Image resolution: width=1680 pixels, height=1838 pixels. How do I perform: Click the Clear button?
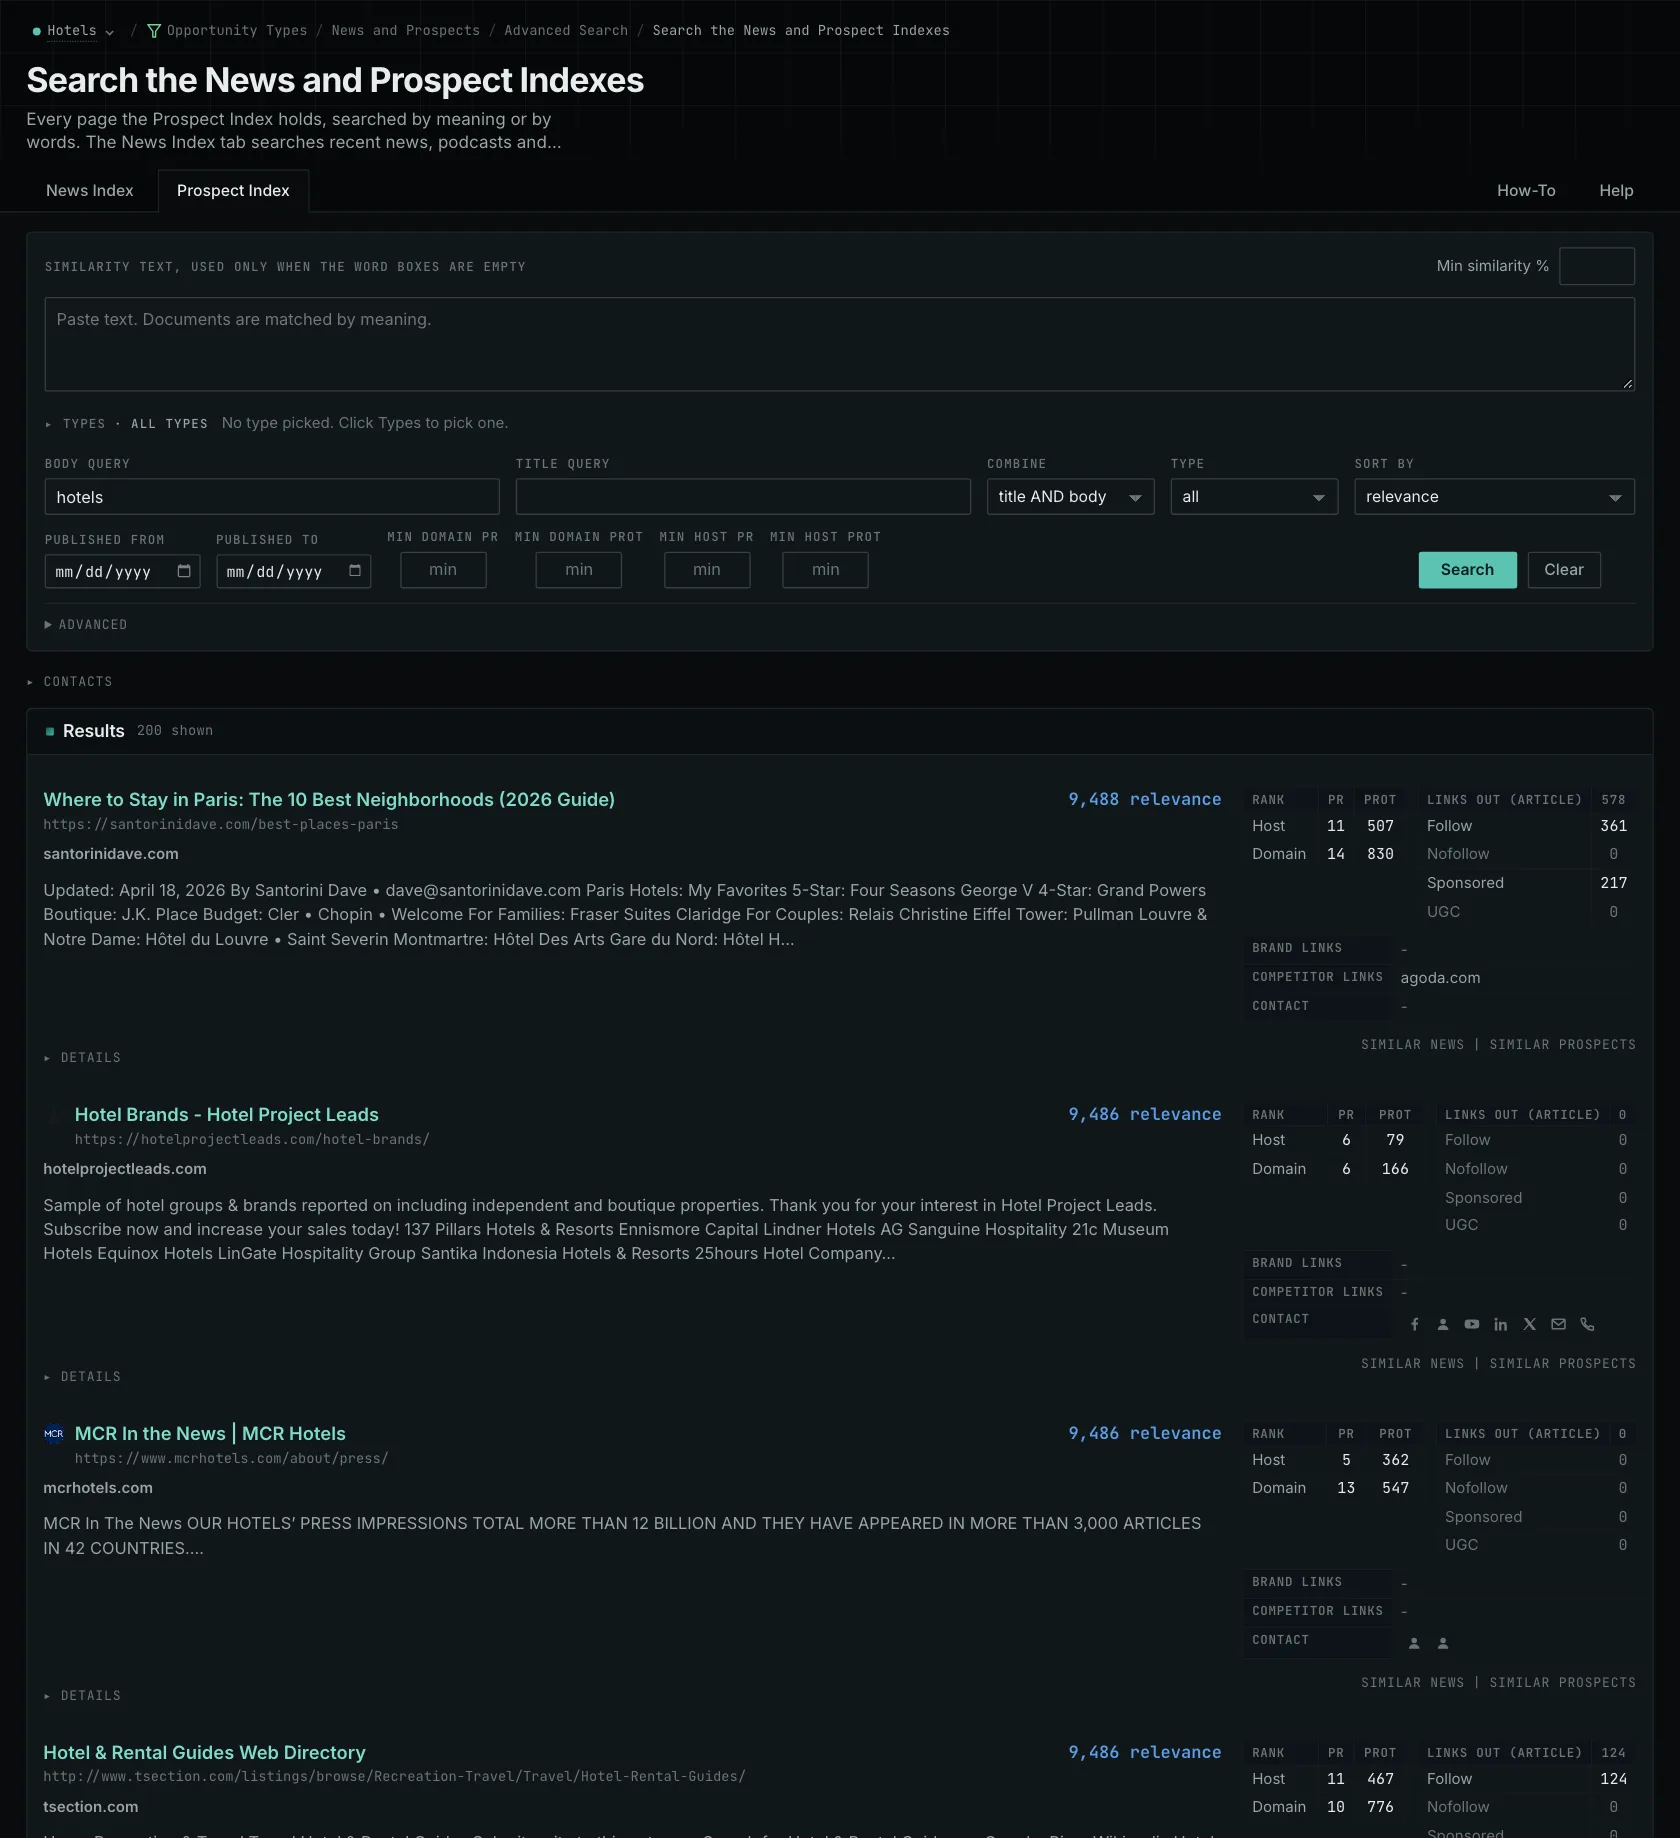click(x=1564, y=570)
